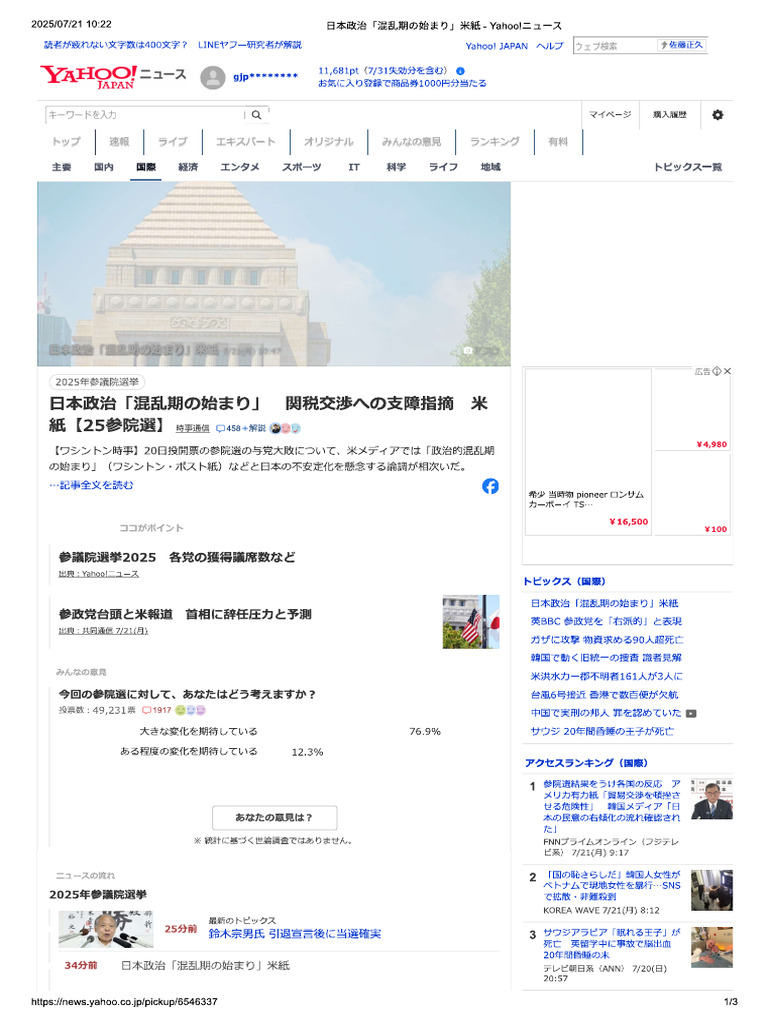Open the ランキング tab
The image size is (768, 1024).
pos(494,142)
